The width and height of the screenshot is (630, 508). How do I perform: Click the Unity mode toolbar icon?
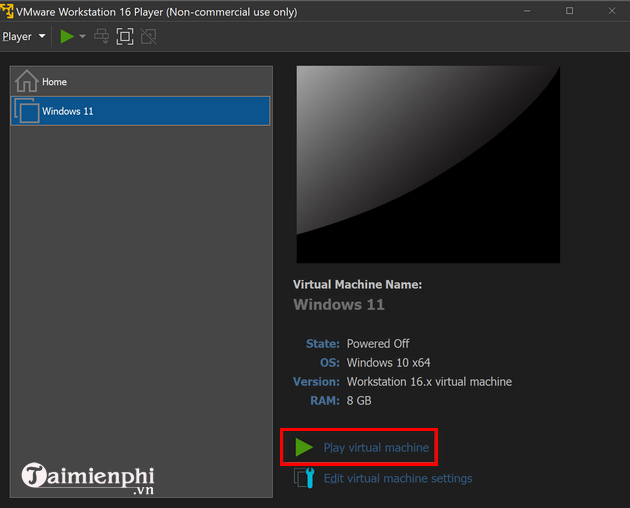148,37
